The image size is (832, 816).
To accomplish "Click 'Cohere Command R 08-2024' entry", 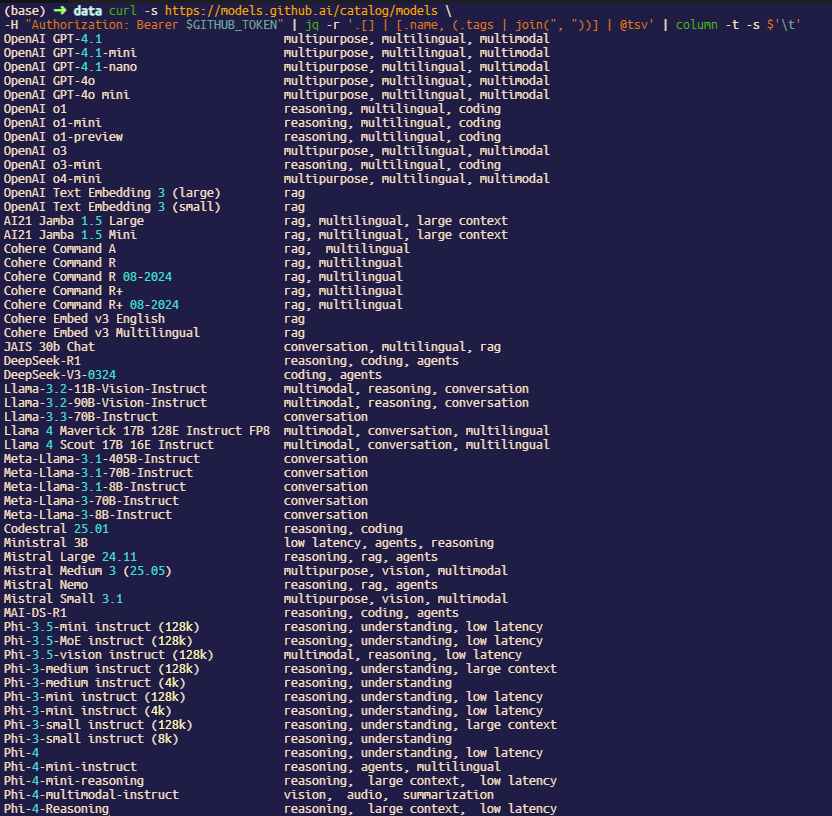I will pos(88,277).
